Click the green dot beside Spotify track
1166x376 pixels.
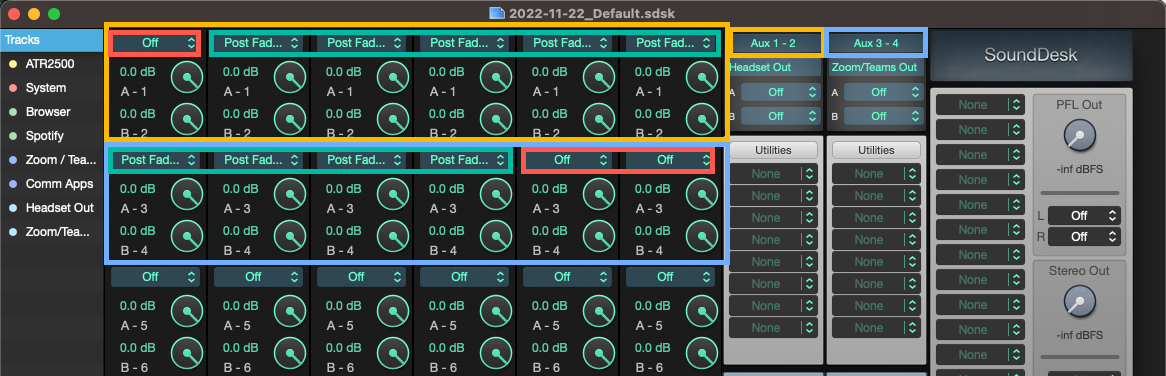pos(12,136)
